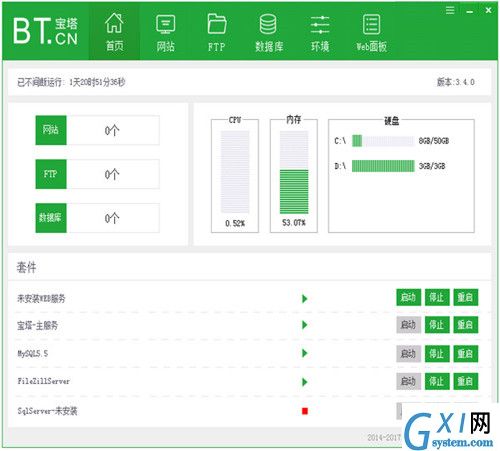Image resolution: width=500 pixels, height=451 pixels.
Task: Open the 首页 home icon tab
Action: click(x=114, y=32)
